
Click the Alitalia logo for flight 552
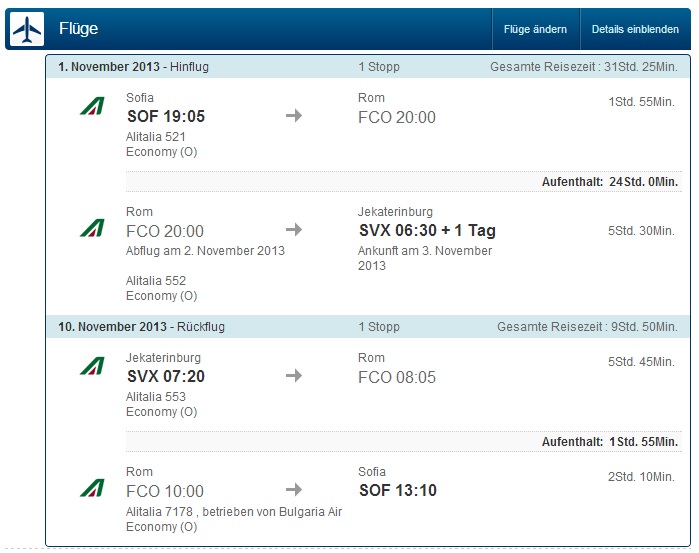92,228
